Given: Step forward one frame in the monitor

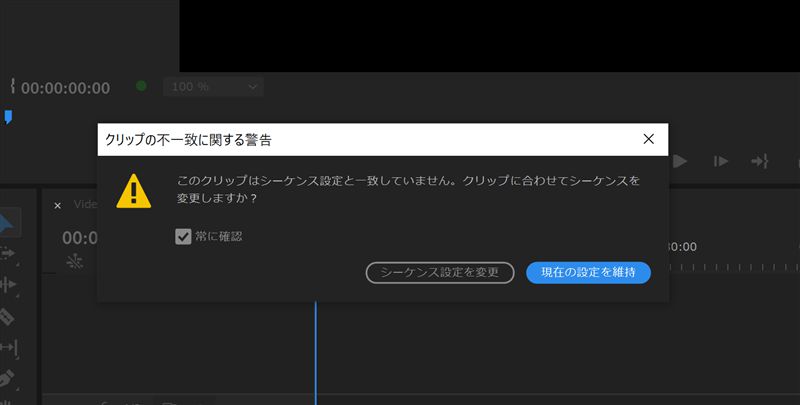Looking at the screenshot, I should click(x=721, y=161).
